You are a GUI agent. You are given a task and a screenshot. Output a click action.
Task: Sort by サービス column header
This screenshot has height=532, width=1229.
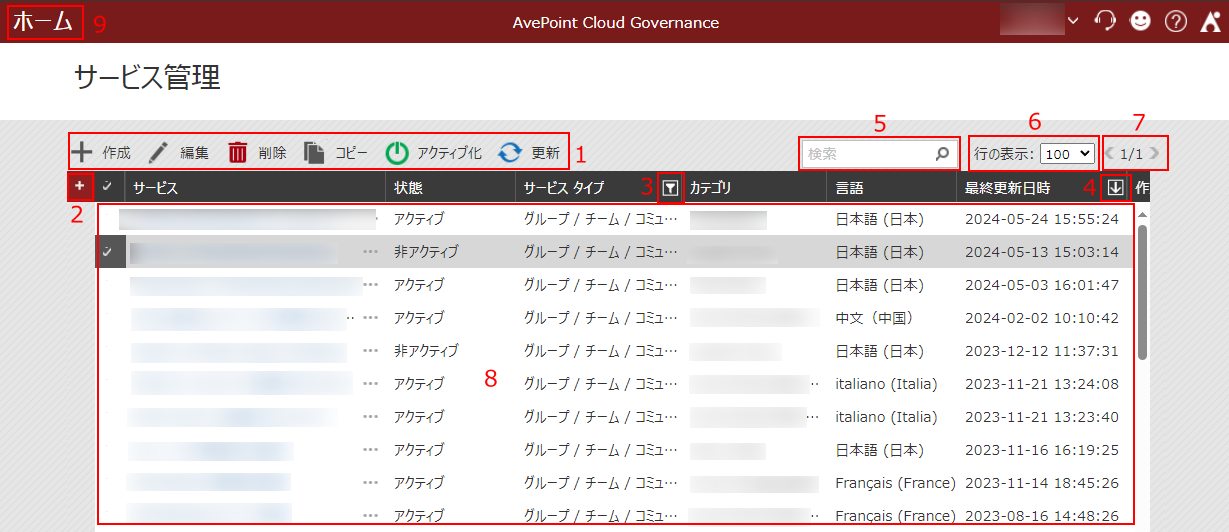tap(155, 187)
